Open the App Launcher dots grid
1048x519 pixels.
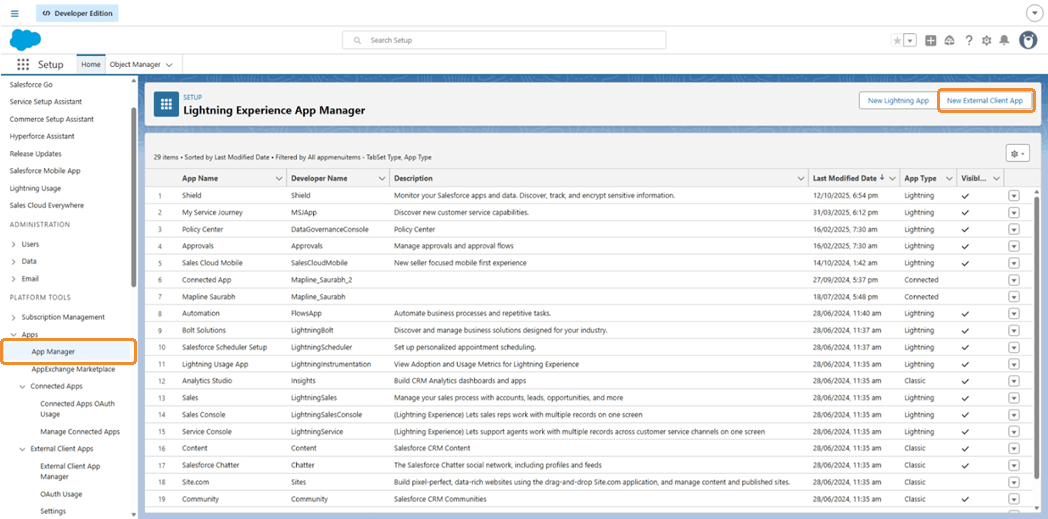(23, 64)
